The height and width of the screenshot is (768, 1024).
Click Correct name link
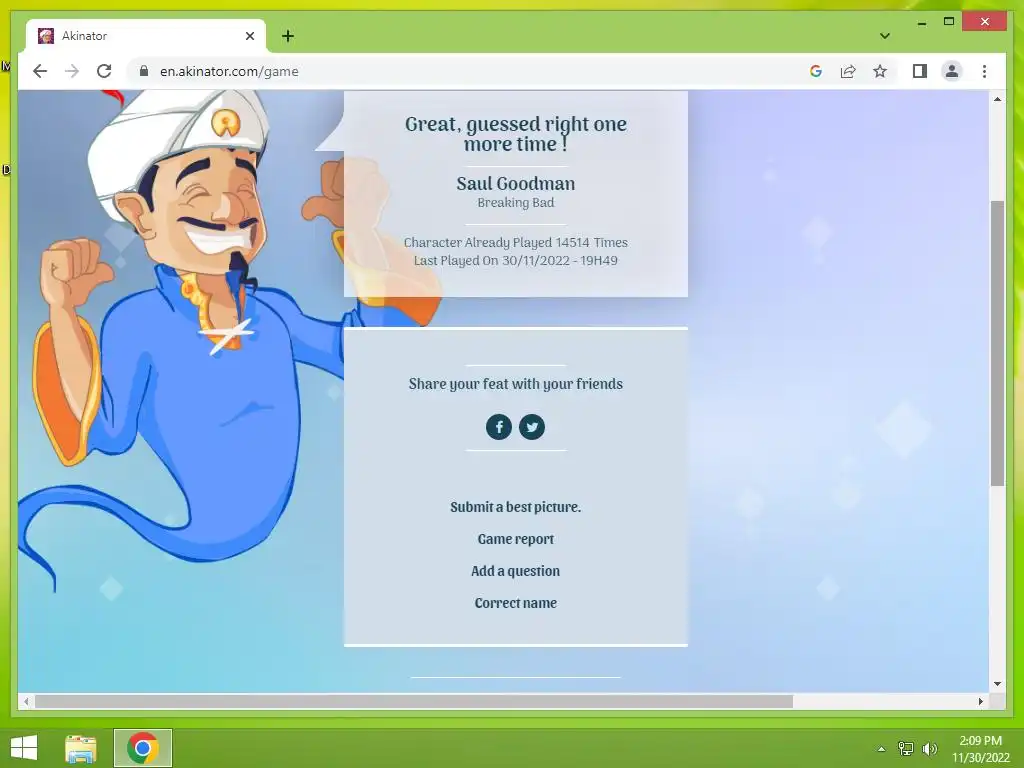515,603
